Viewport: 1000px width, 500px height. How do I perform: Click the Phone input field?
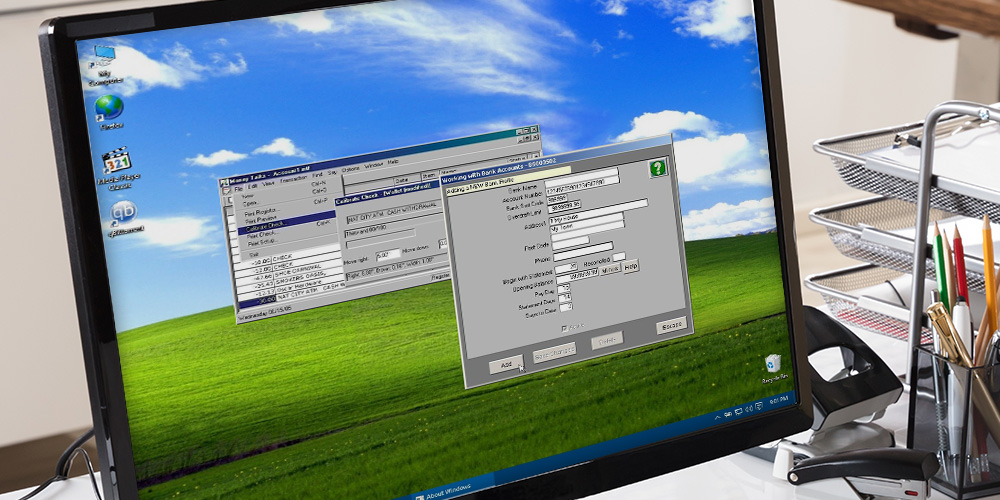(583, 251)
